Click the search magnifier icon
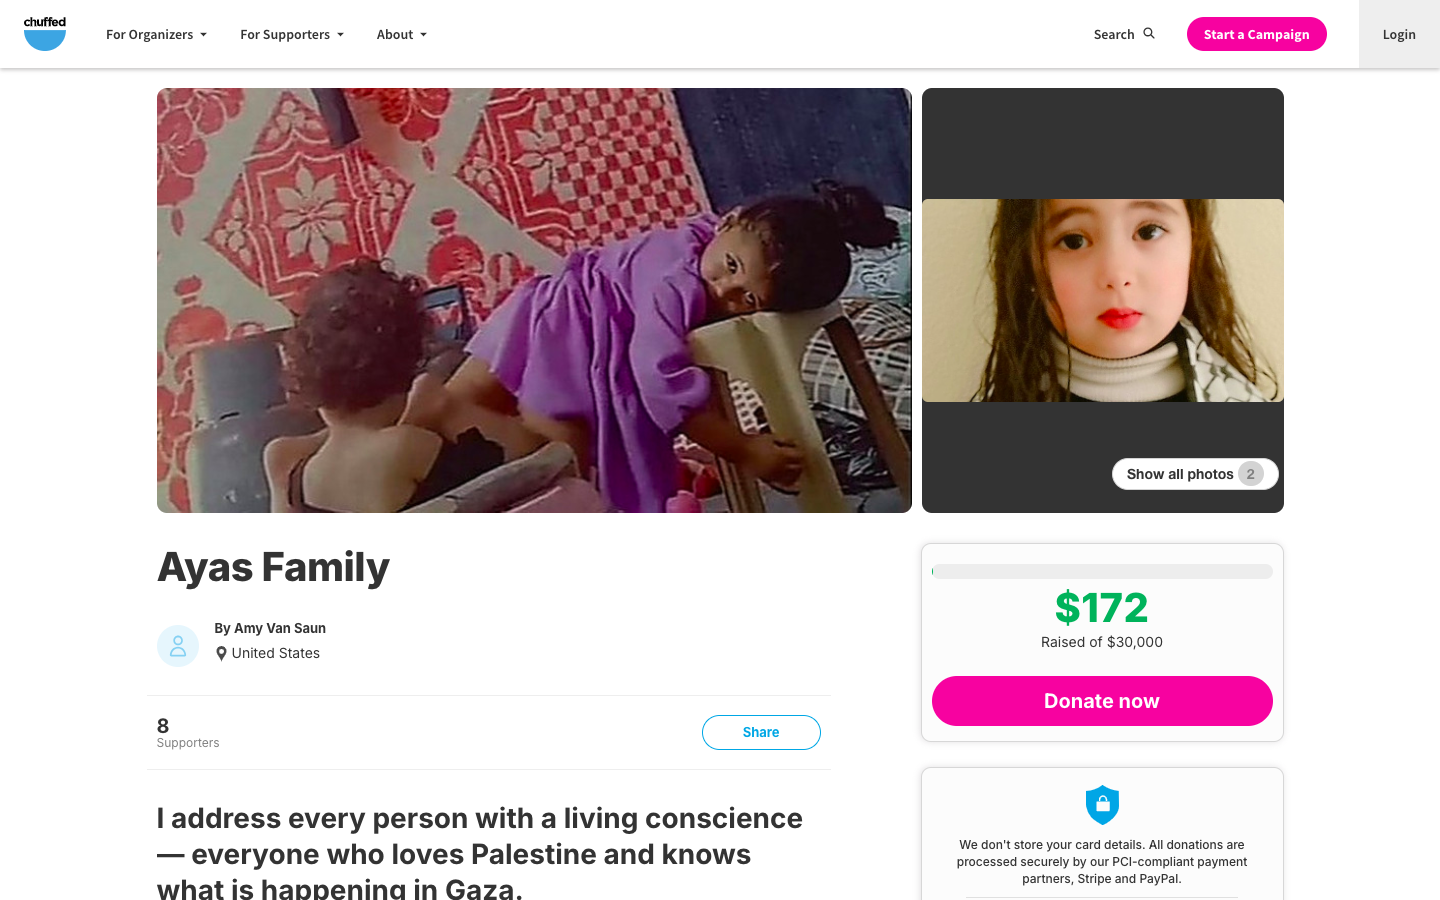 (1149, 34)
